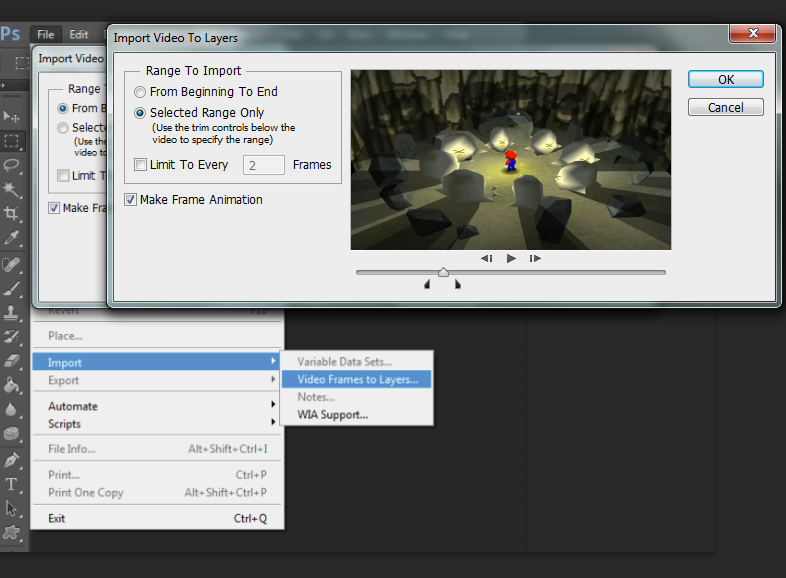Close the Import Video To Layers dialog
The height and width of the screenshot is (578, 786).
coord(752,34)
